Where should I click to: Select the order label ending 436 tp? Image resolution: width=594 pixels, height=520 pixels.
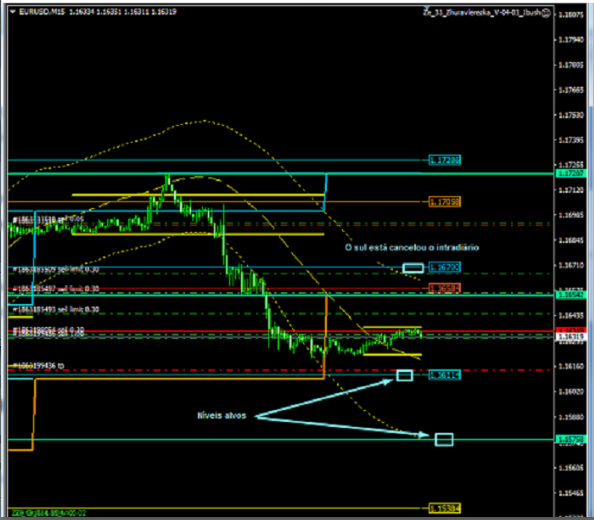(x=38, y=366)
